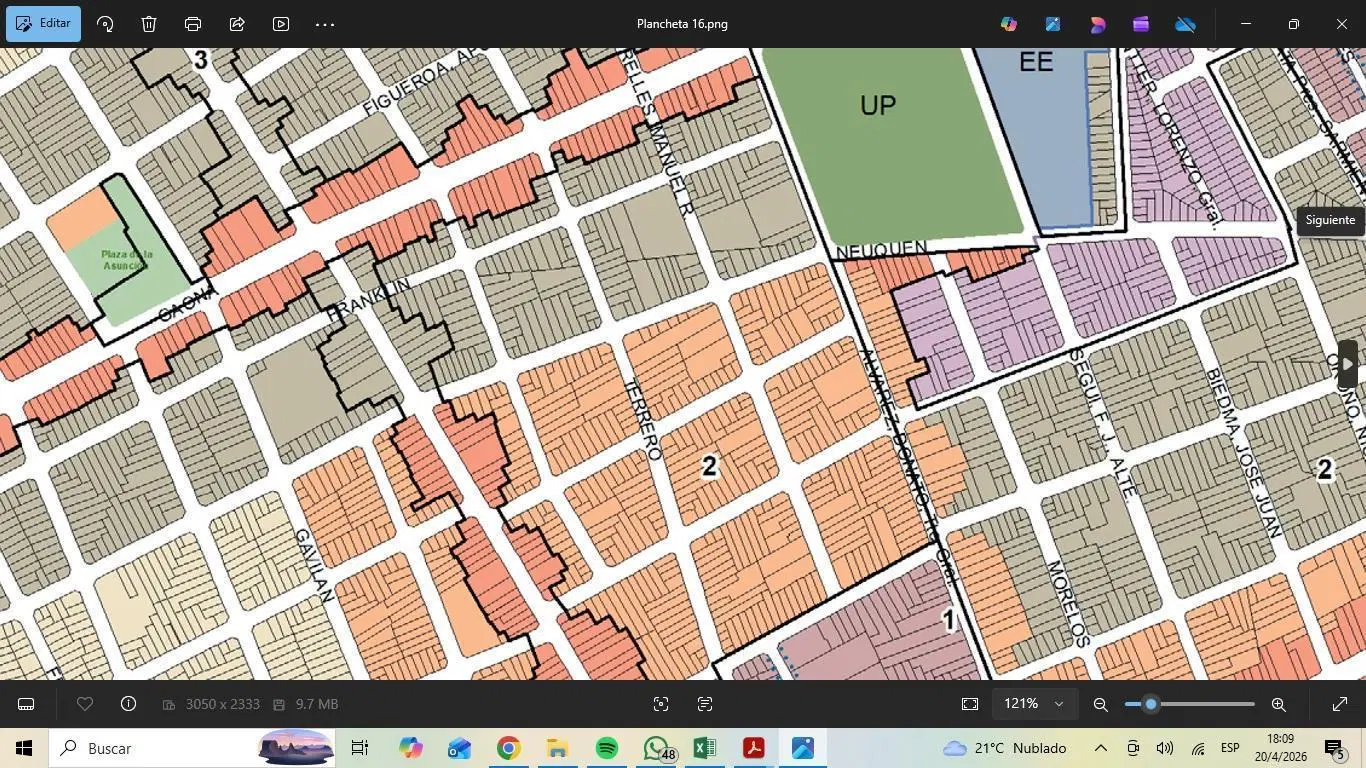
Task: Open Excel from the taskbar
Action: (705, 748)
